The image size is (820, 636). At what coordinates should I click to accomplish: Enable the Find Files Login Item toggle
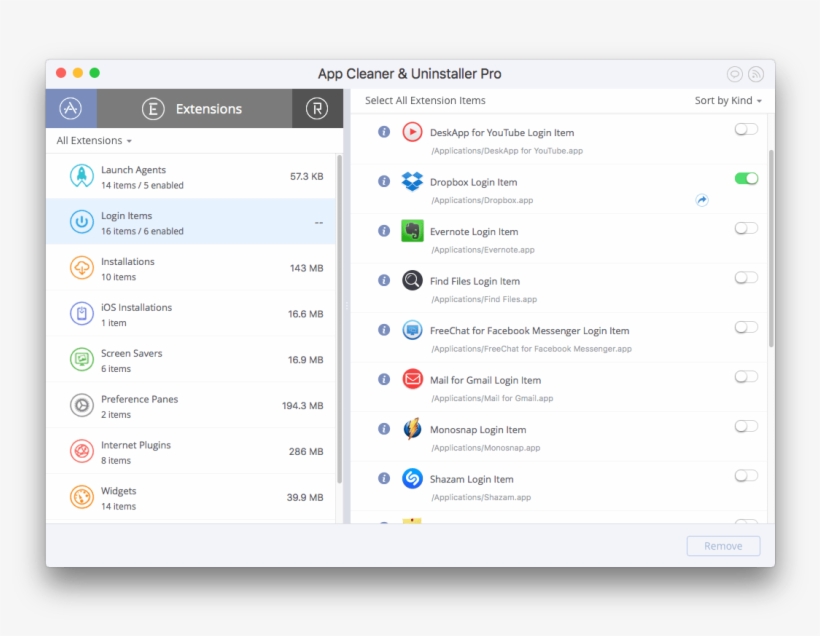pos(746,278)
